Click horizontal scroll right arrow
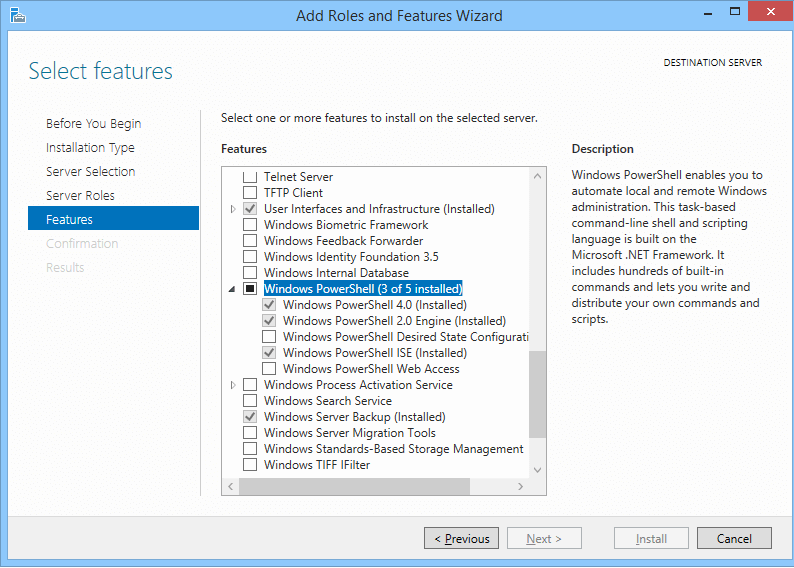The width and height of the screenshot is (794, 568). tap(521, 486)
